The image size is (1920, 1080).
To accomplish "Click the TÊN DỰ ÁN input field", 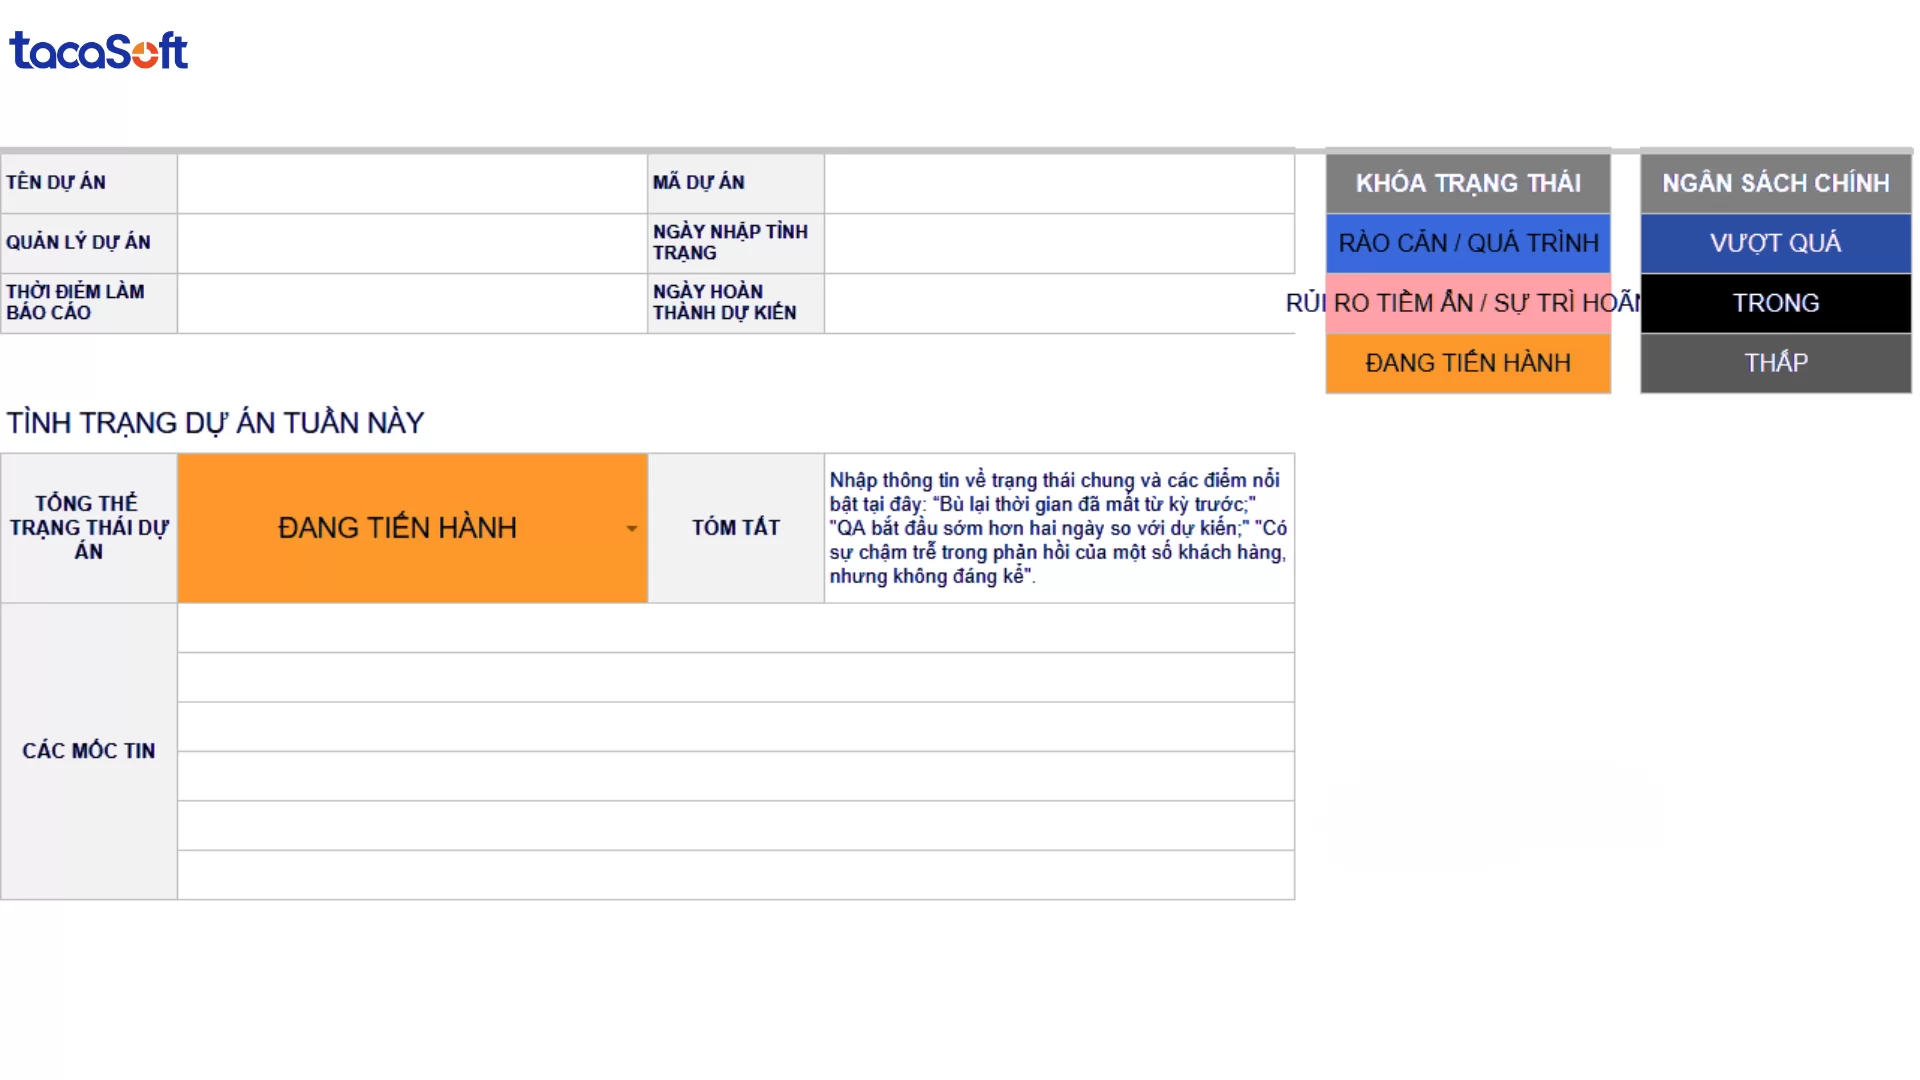I will click(x=412, y=183).
